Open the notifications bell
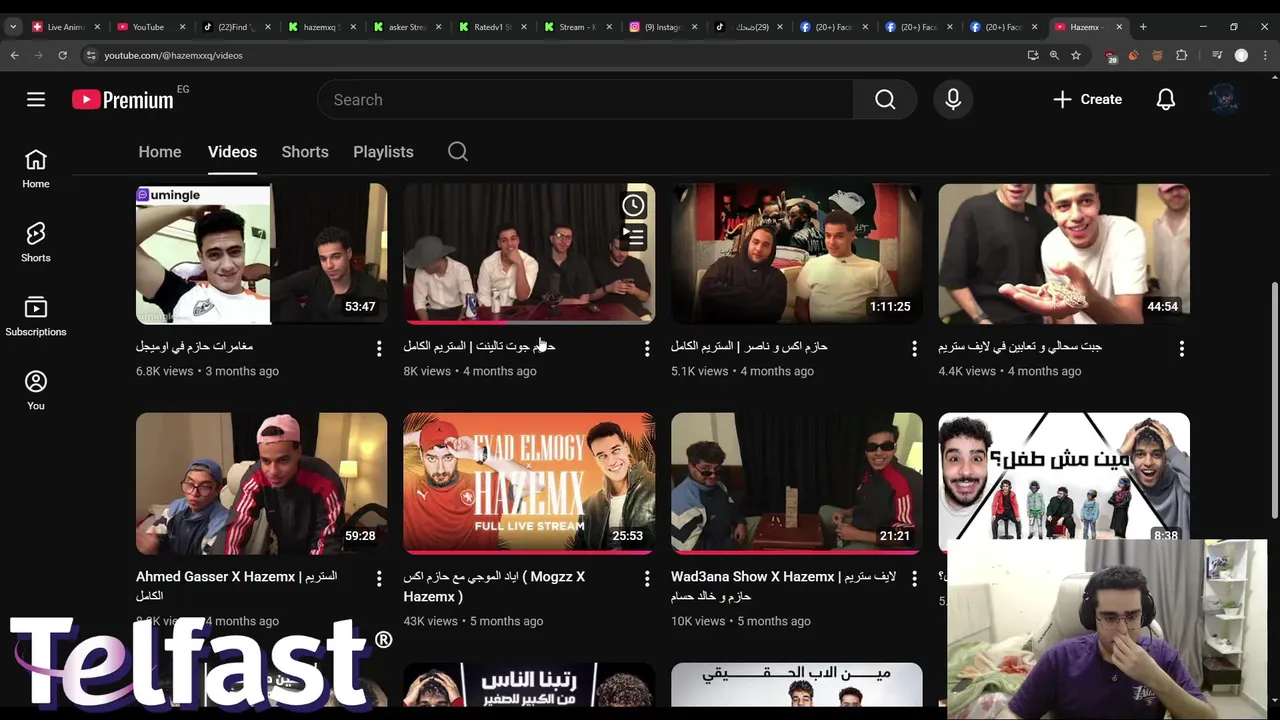 coord(1166,99)
